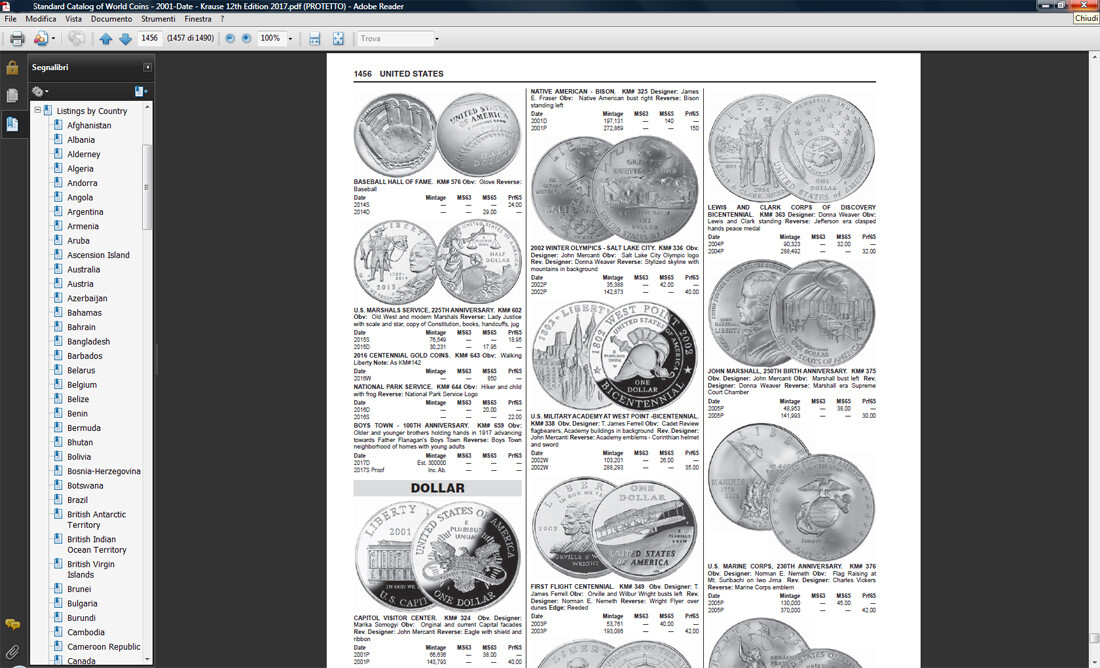Open the Bangladesh bookmark
Viewport: 1100px width, 668px height.
[x=88, y=342]
